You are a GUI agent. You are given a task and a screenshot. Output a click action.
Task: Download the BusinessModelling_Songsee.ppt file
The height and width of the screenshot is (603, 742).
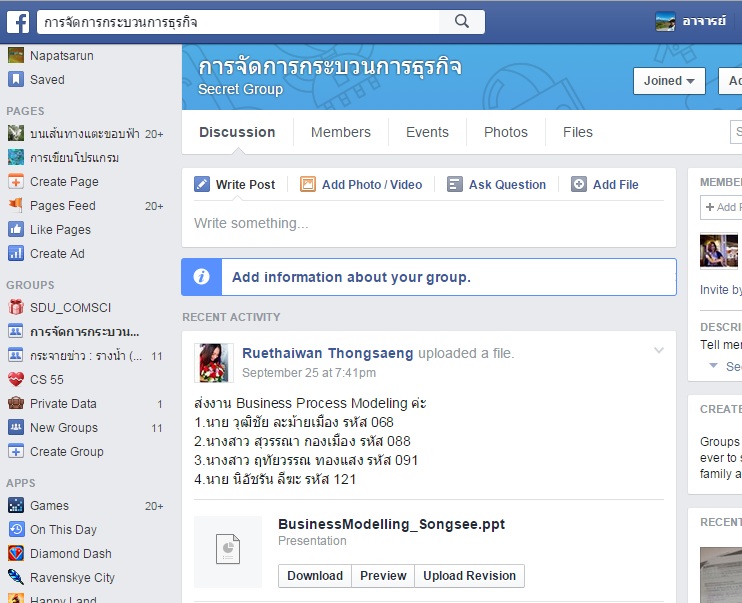315,576
